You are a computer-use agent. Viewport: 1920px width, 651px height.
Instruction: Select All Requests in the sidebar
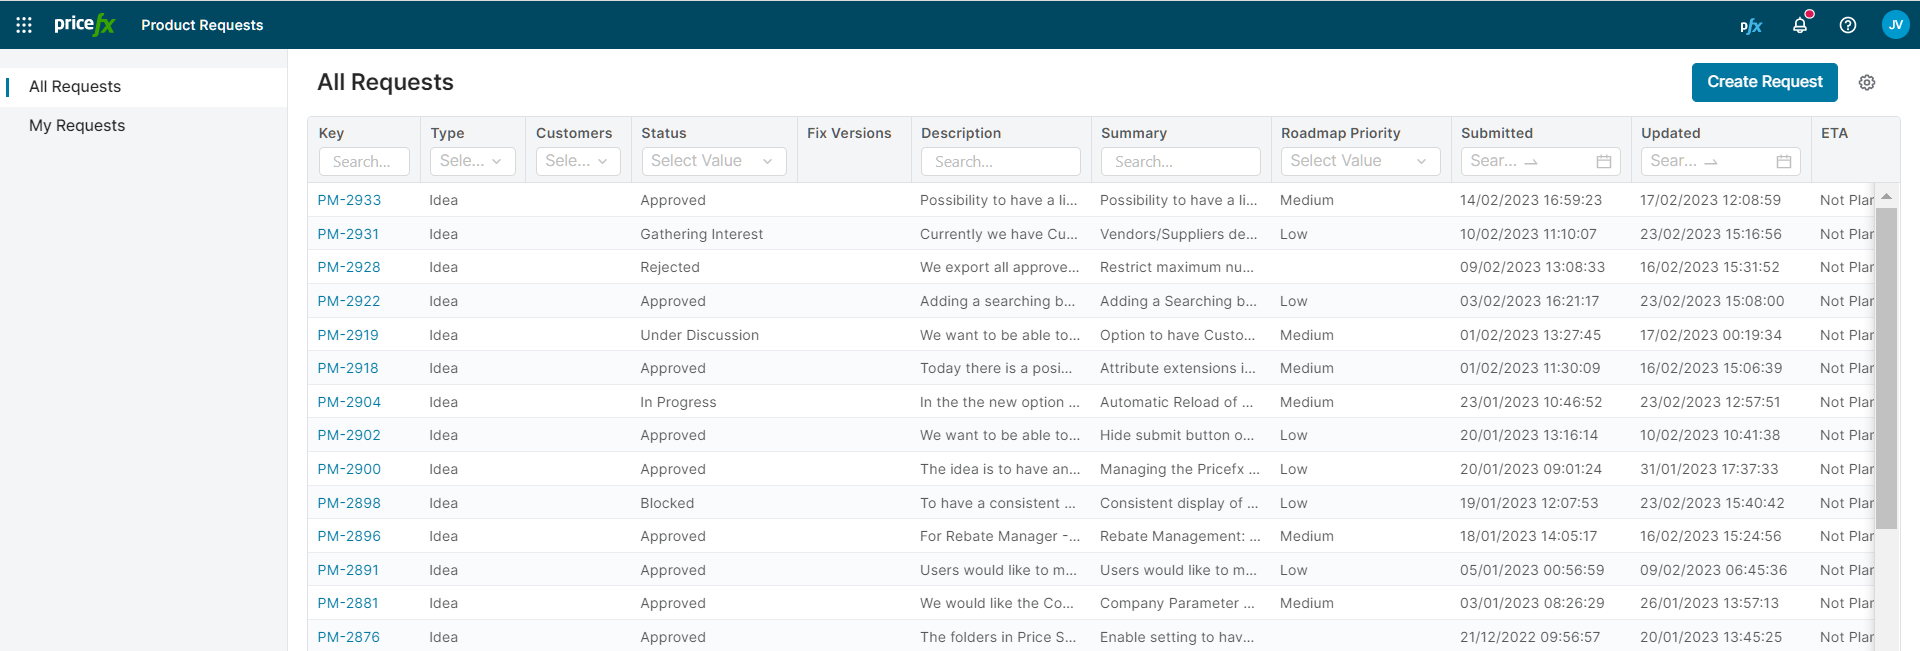click(x=75, y=87)
